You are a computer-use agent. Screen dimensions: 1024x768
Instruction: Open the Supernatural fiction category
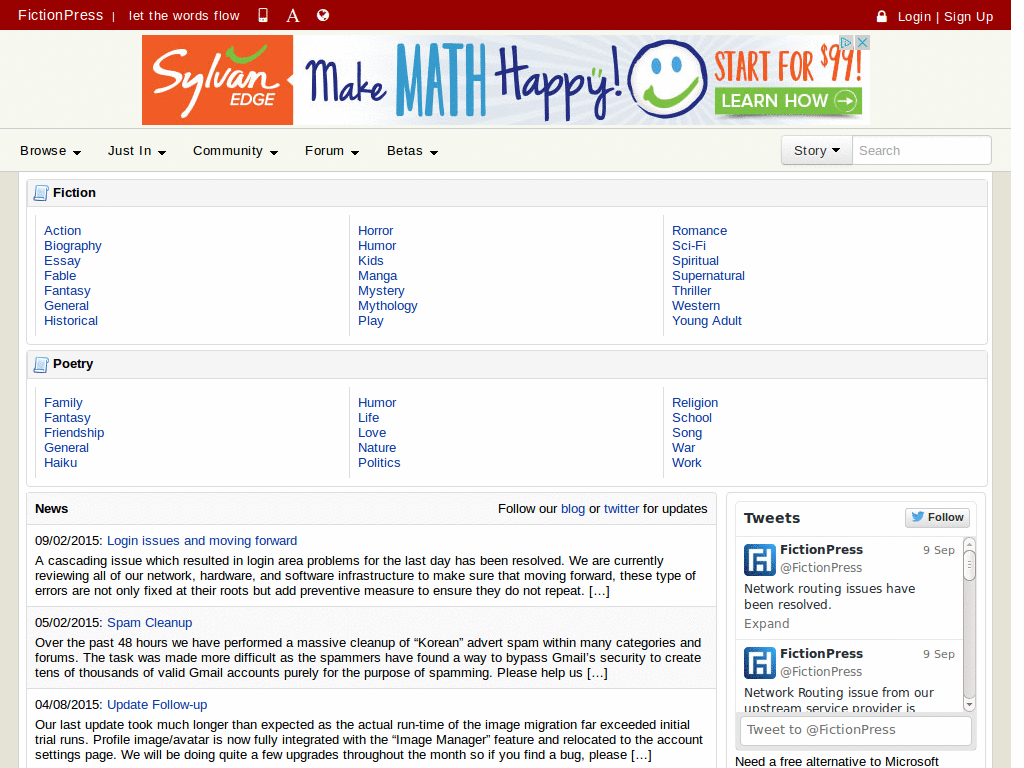click(709, 276)
